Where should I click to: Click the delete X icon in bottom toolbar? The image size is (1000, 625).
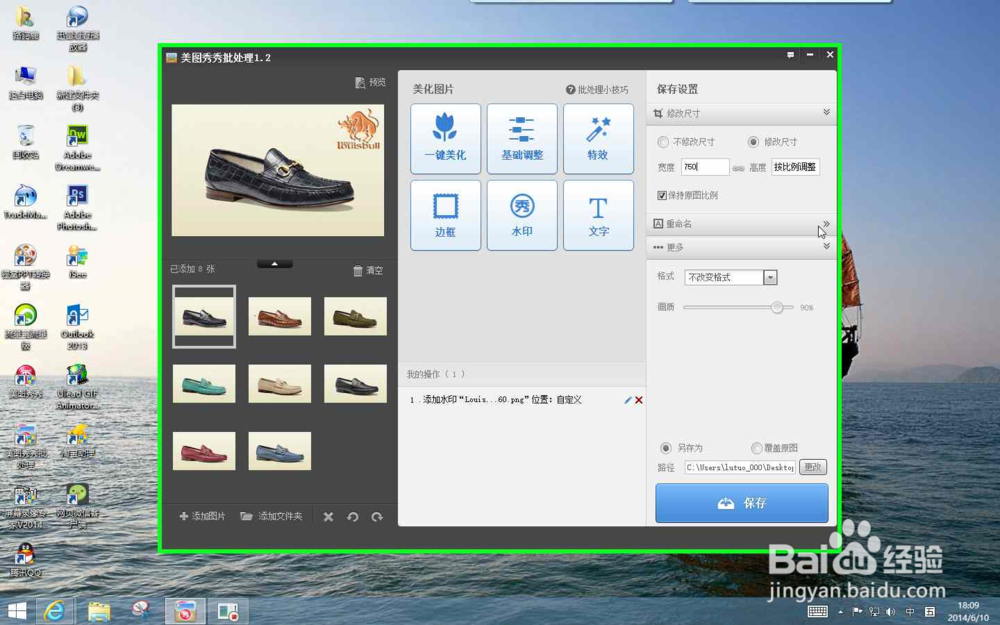[328, 517]
